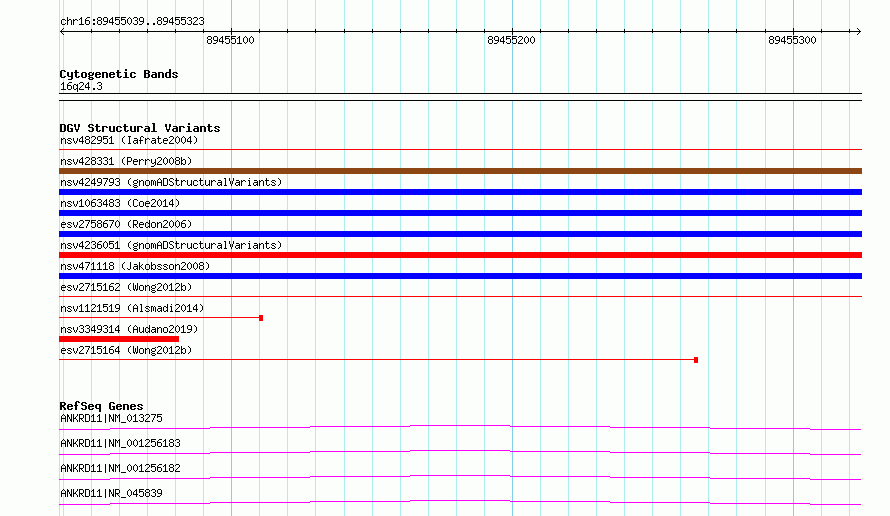The width and height of the screenshot is (890, 516).
Task: Open nsv428331 (Perry2008b) variant label
Action: 126,161
